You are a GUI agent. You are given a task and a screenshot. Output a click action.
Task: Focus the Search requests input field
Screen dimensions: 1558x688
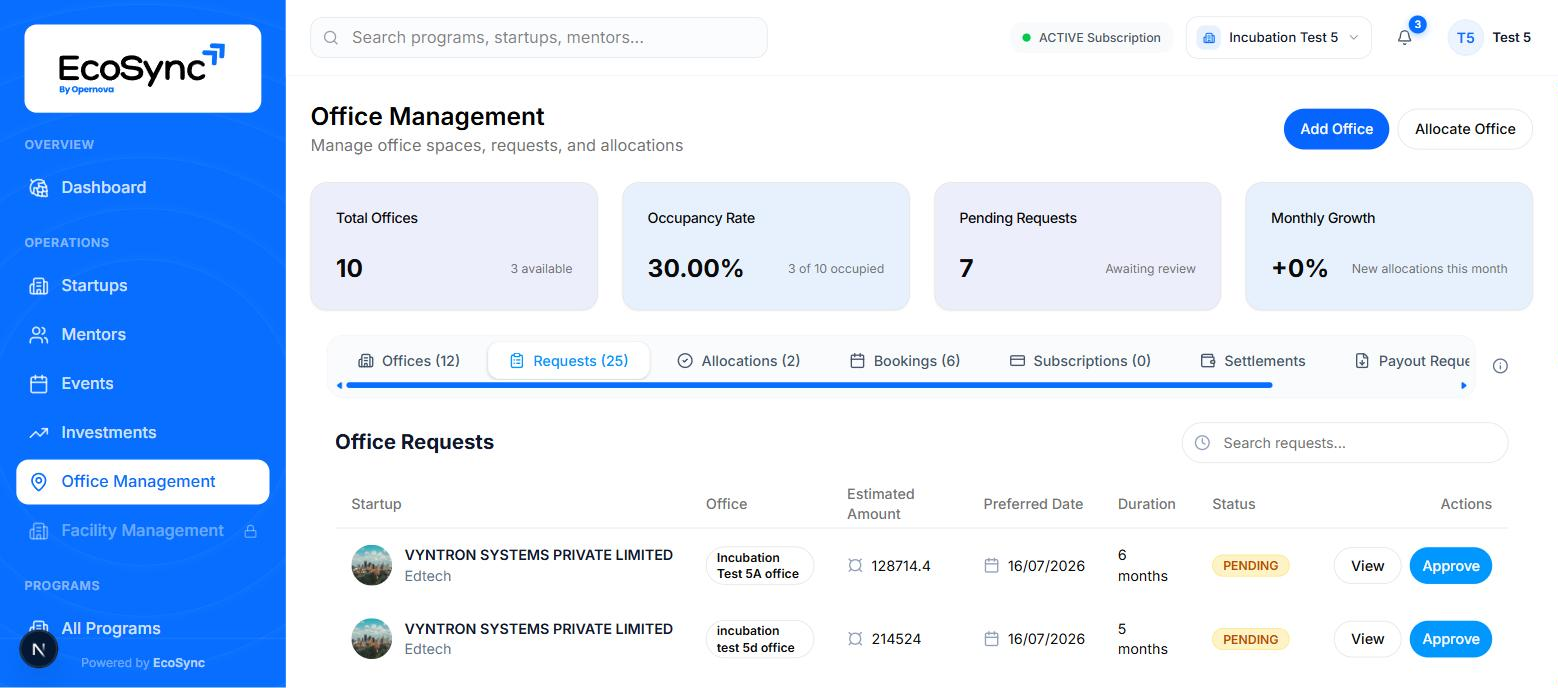click(x=1345, y=442)
